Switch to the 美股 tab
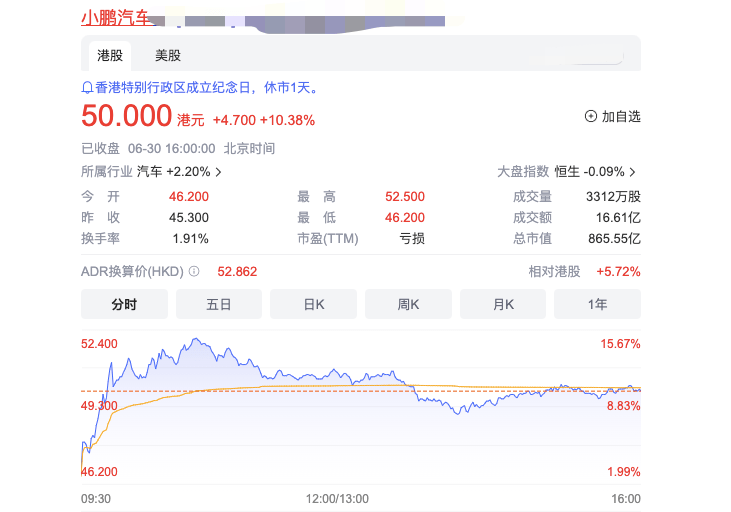Image resolution: width=731 pixels, height=512 pixels. tap(168, 55)
